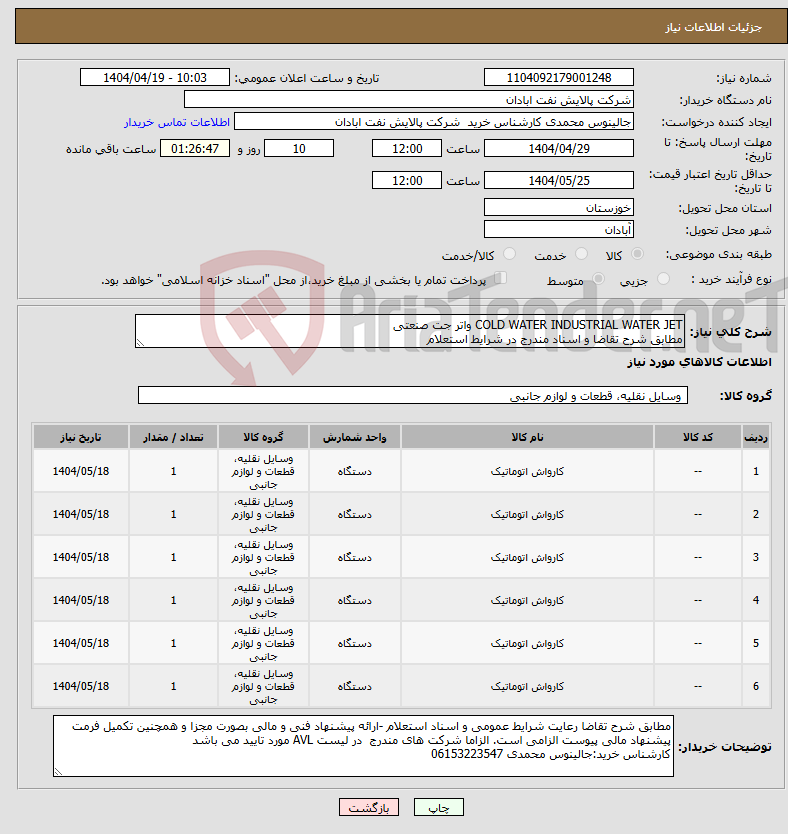Viewport: 788px width, 834px height.
Task: Click remaining time 01:26:47 field
Action: click(x=195, y=149)
